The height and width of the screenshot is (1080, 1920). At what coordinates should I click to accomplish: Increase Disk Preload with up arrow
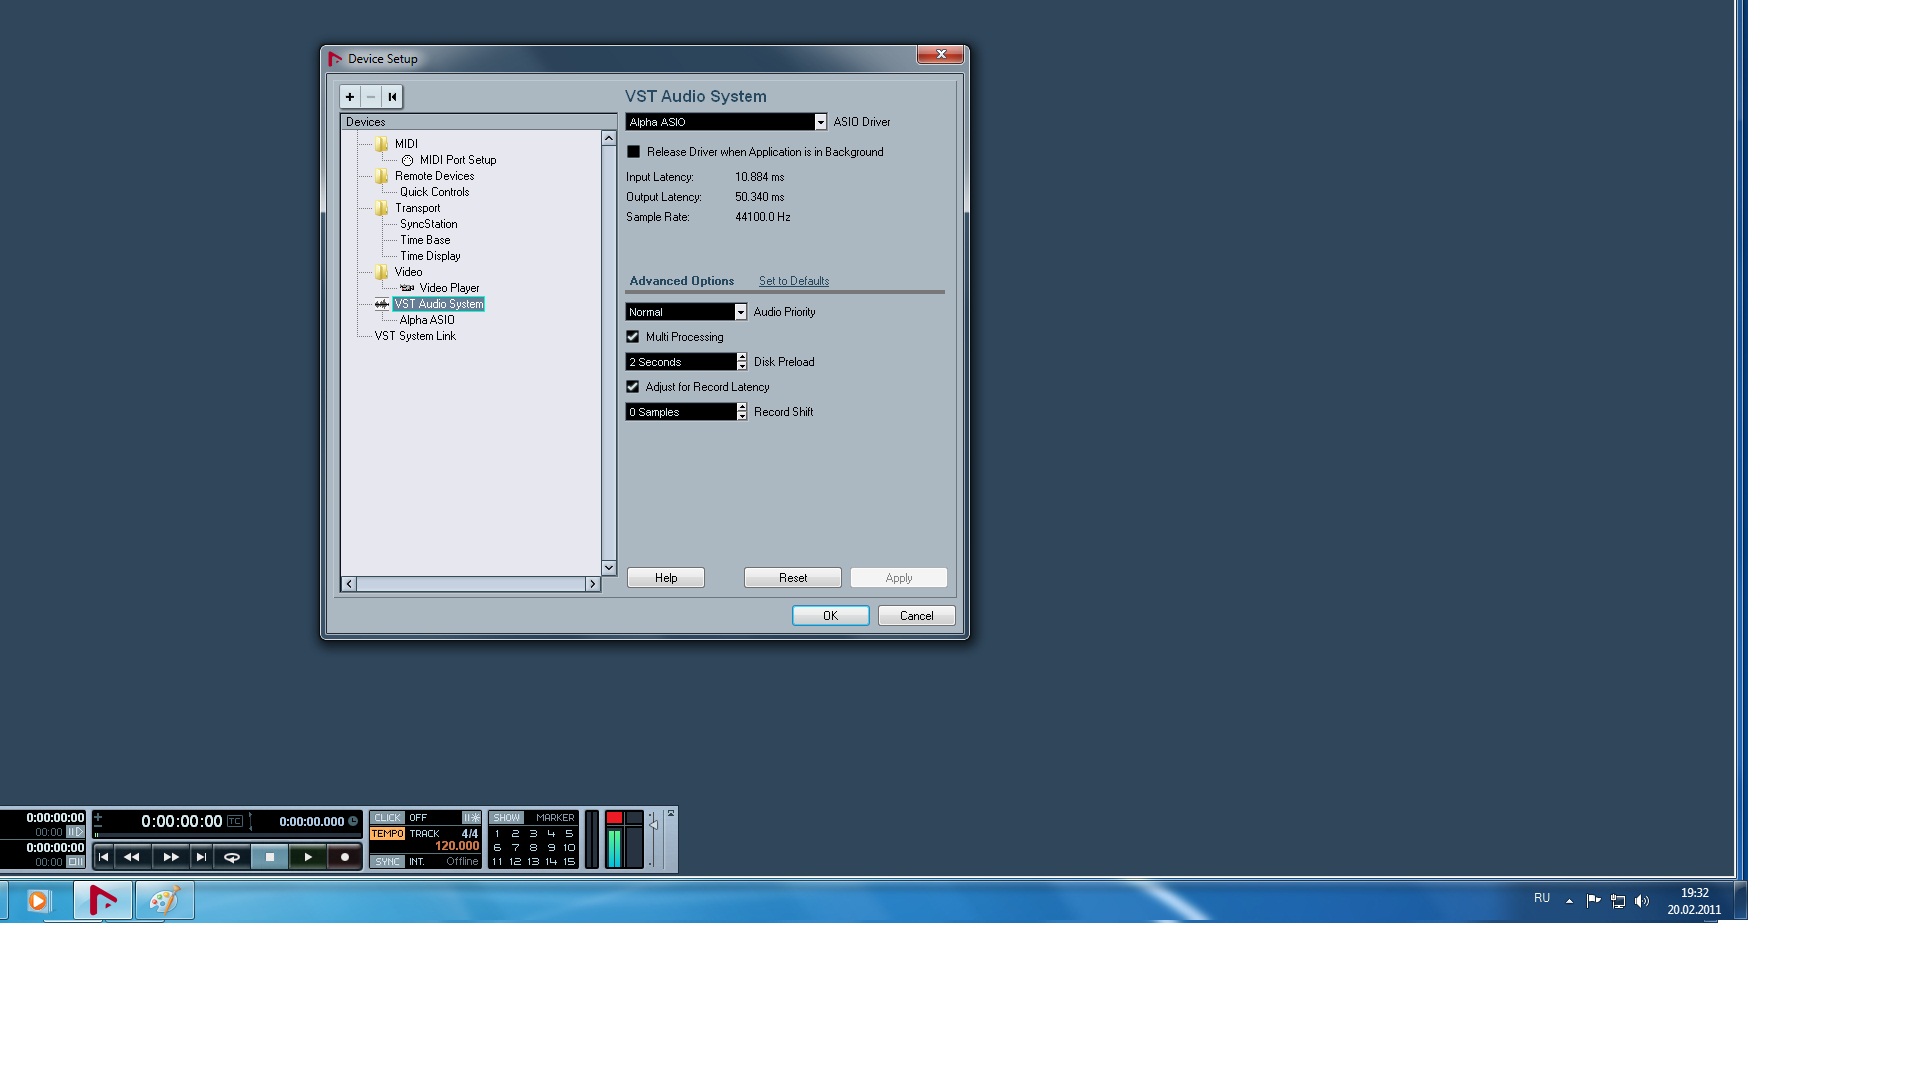(x=742, y=357)
